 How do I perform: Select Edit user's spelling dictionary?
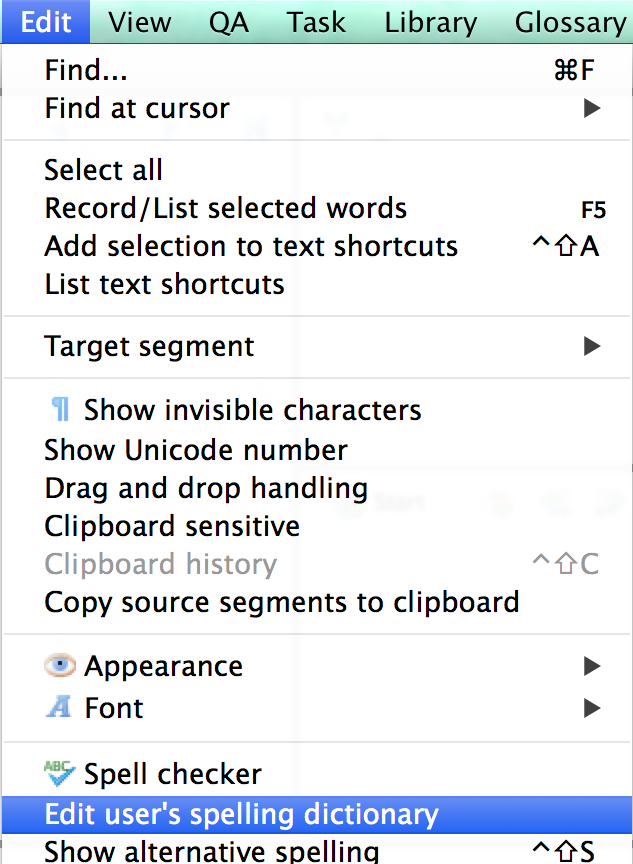tap(241, 814)
